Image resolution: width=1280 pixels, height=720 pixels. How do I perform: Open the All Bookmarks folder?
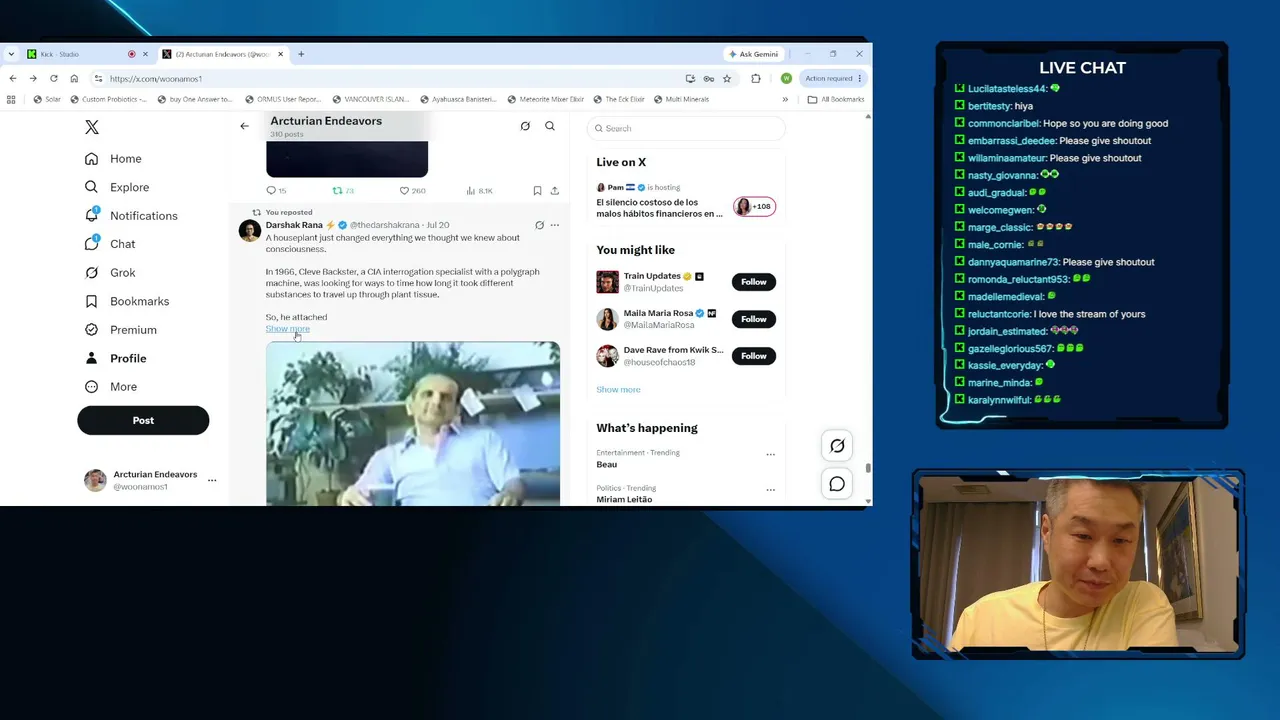pyautogui.click(x=836, y=99)
